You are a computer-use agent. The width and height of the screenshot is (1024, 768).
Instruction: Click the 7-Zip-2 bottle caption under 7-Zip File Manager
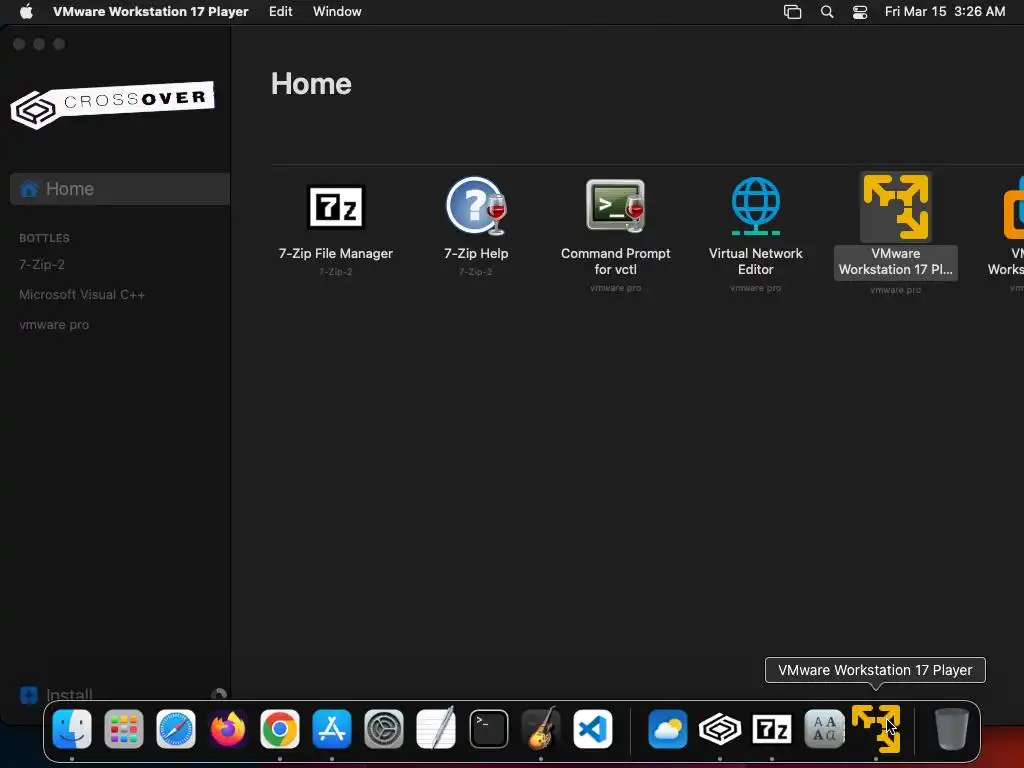pos(336,272)
